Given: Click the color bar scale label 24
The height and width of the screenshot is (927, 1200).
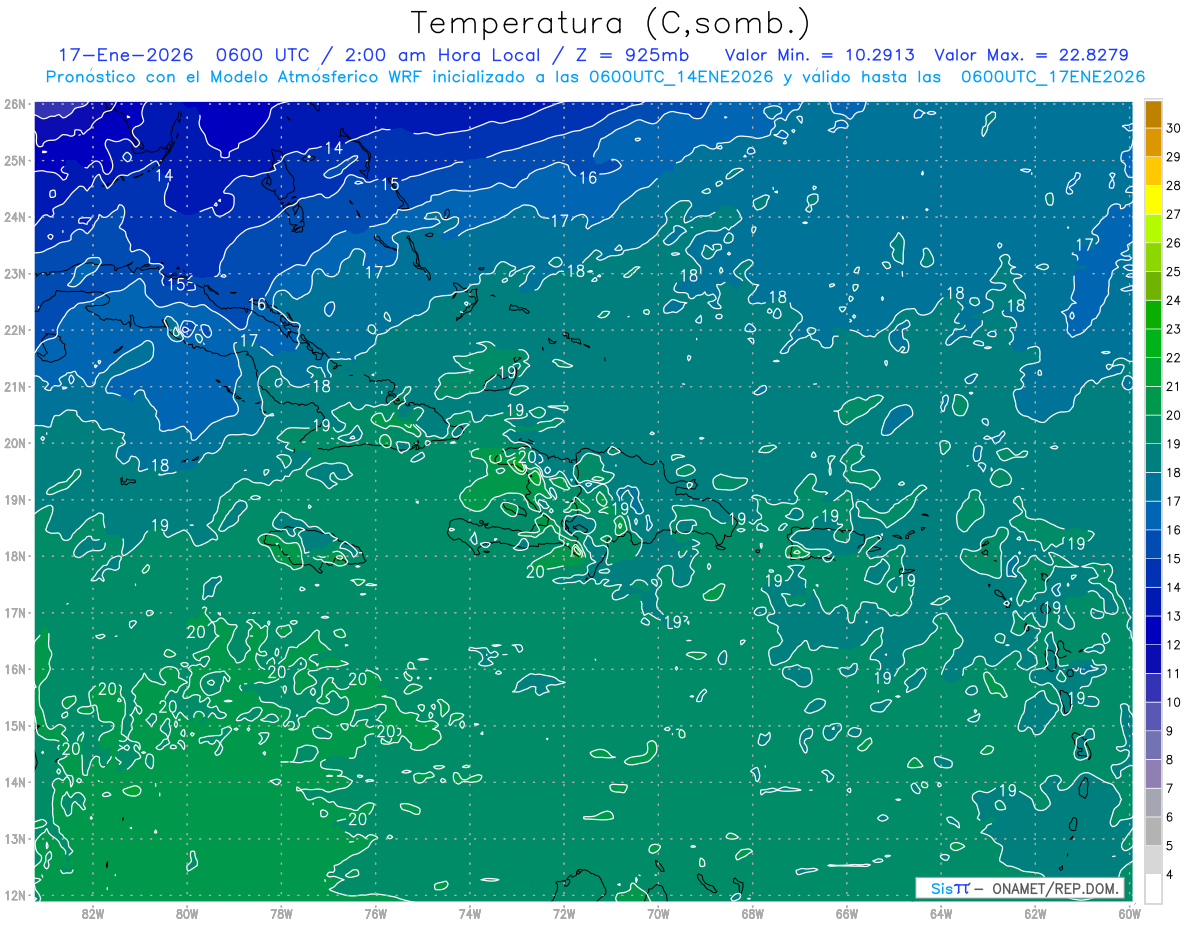Looking at the screenshot, I should click(x=1173, y=300).
